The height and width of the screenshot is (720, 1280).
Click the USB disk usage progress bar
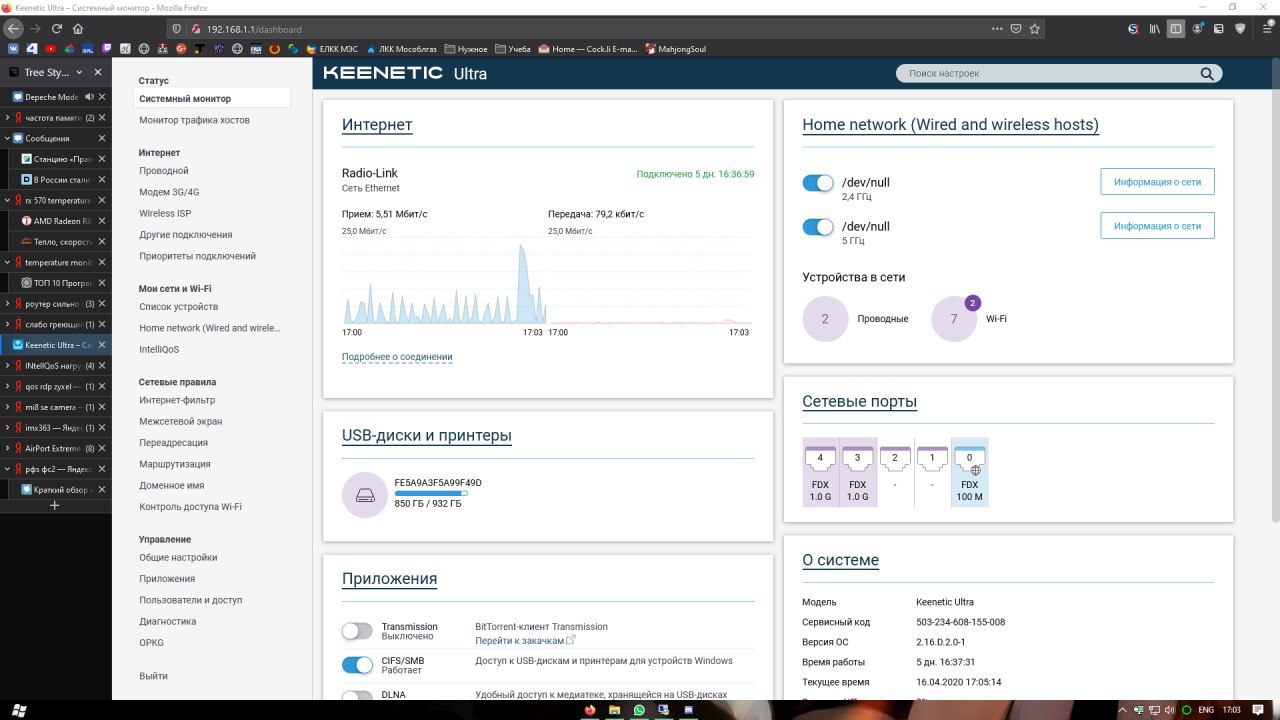431,493
